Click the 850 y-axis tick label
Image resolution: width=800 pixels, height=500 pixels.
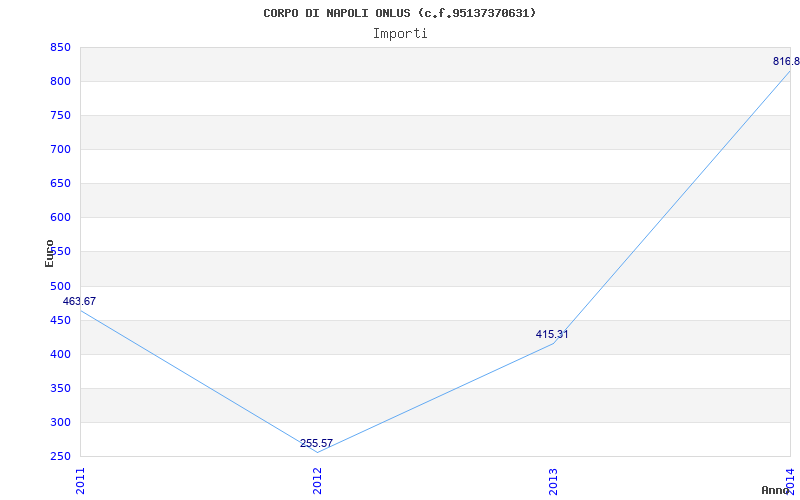tap(60, 48)
